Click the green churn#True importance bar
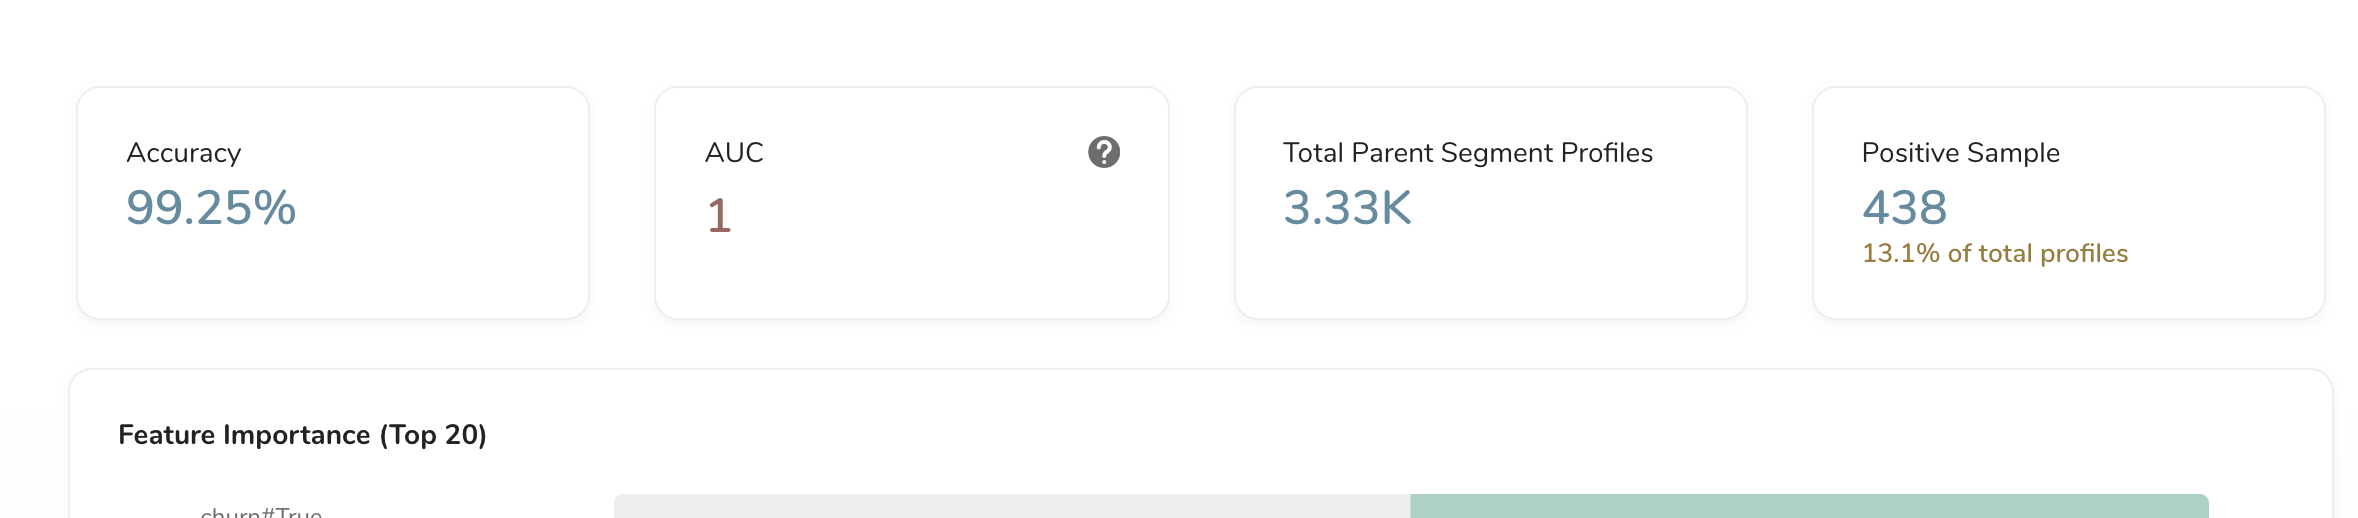 (x=1808, y=507)
